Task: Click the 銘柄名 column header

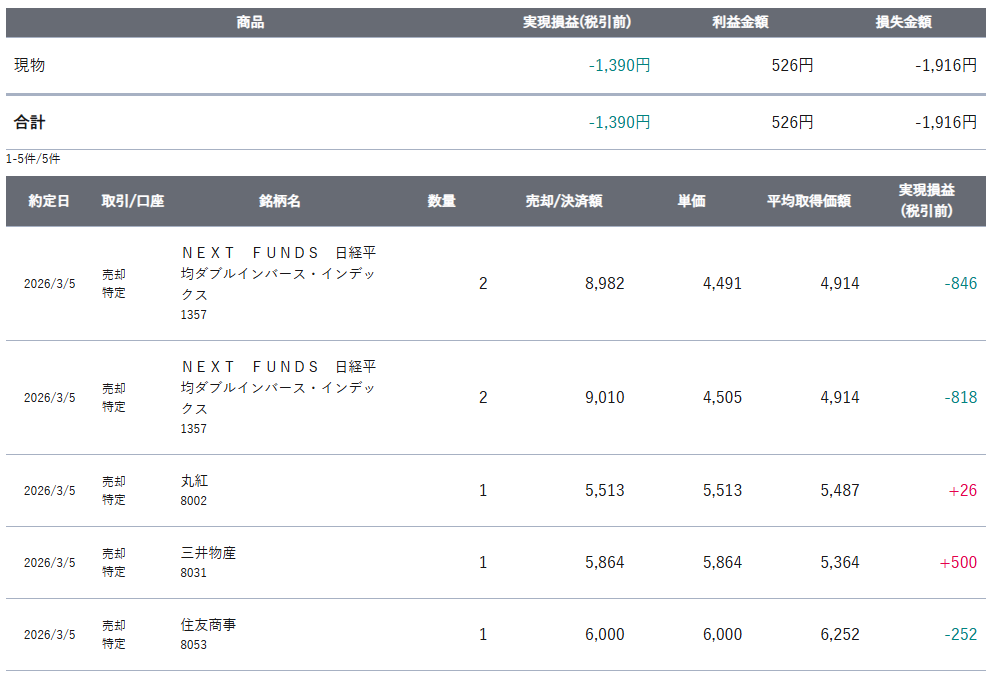Action: coord(279,201)
